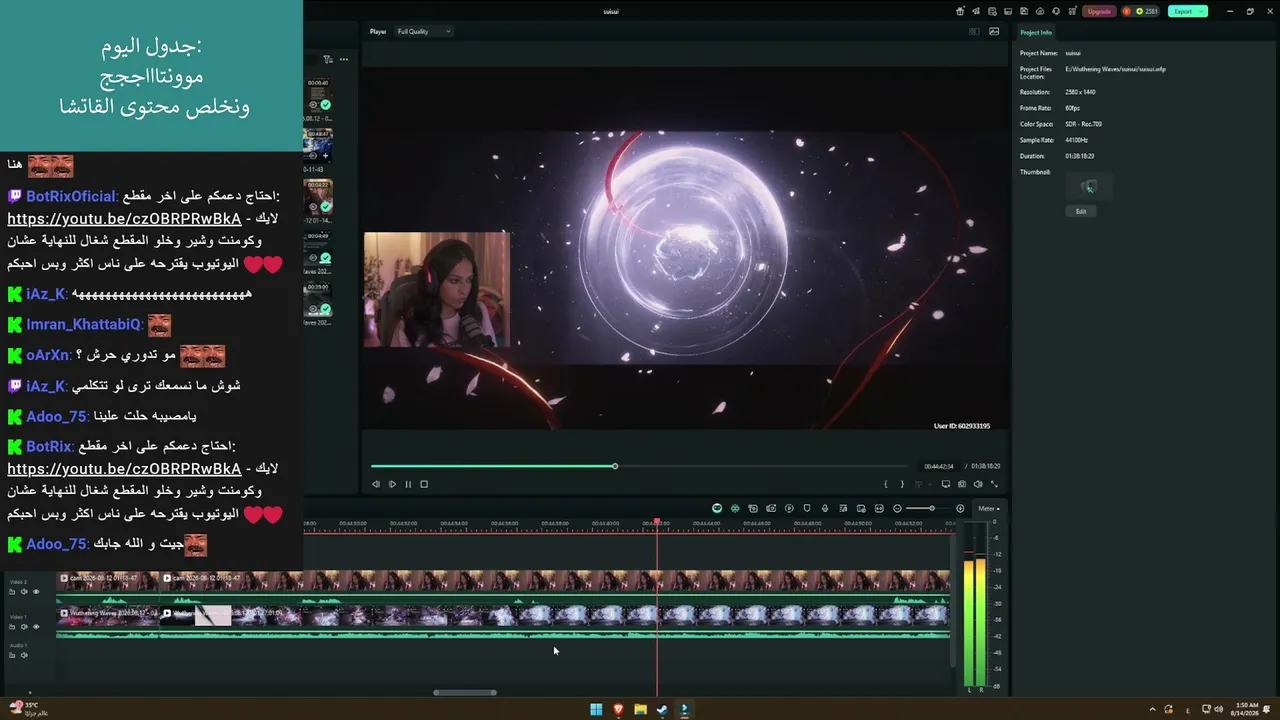The height and width of the screenshot is (720, 1280).
Task: Click the player progress bar handle
Action: [x=615, y=466]
